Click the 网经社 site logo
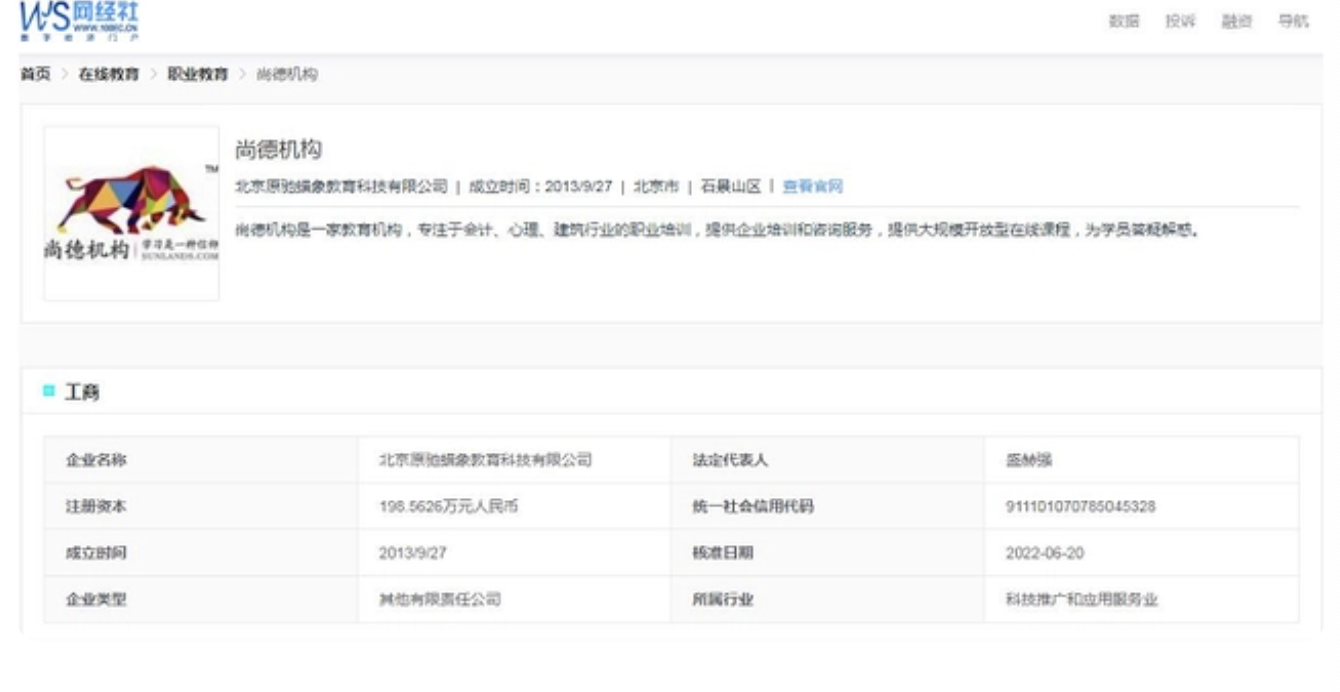 79,21
